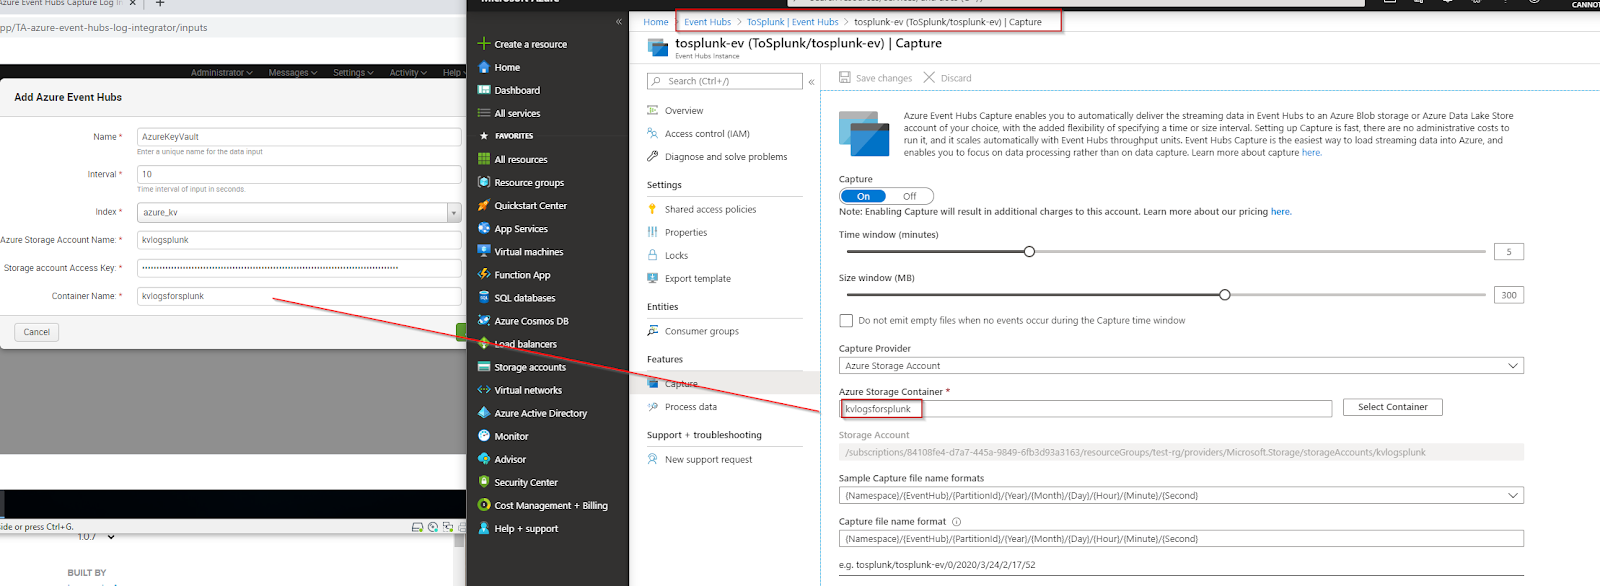1600x586 pixels.
Task: Open Activity menu in Splunk window
Action: (x=408, y=73)
